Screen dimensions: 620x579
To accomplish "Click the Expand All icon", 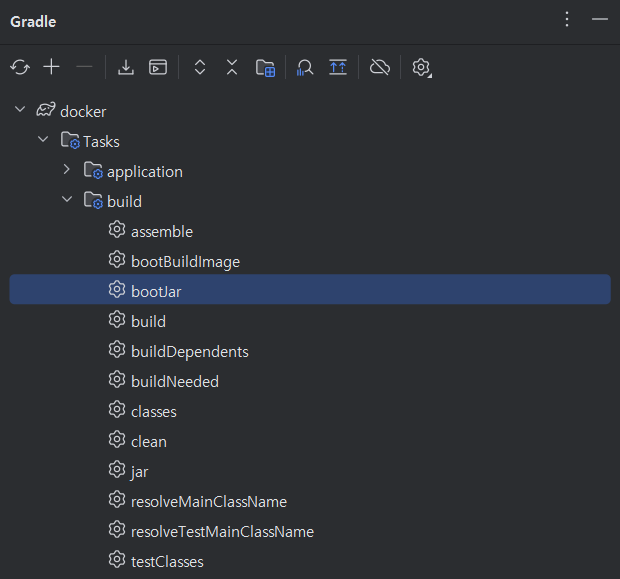I will (200, 67).
